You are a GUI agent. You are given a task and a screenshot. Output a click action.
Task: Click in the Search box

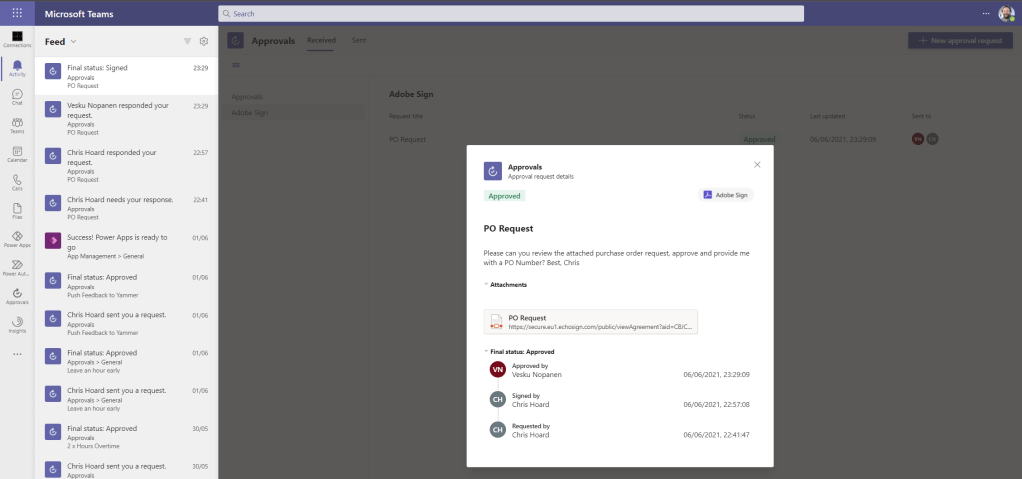(510, 14)
